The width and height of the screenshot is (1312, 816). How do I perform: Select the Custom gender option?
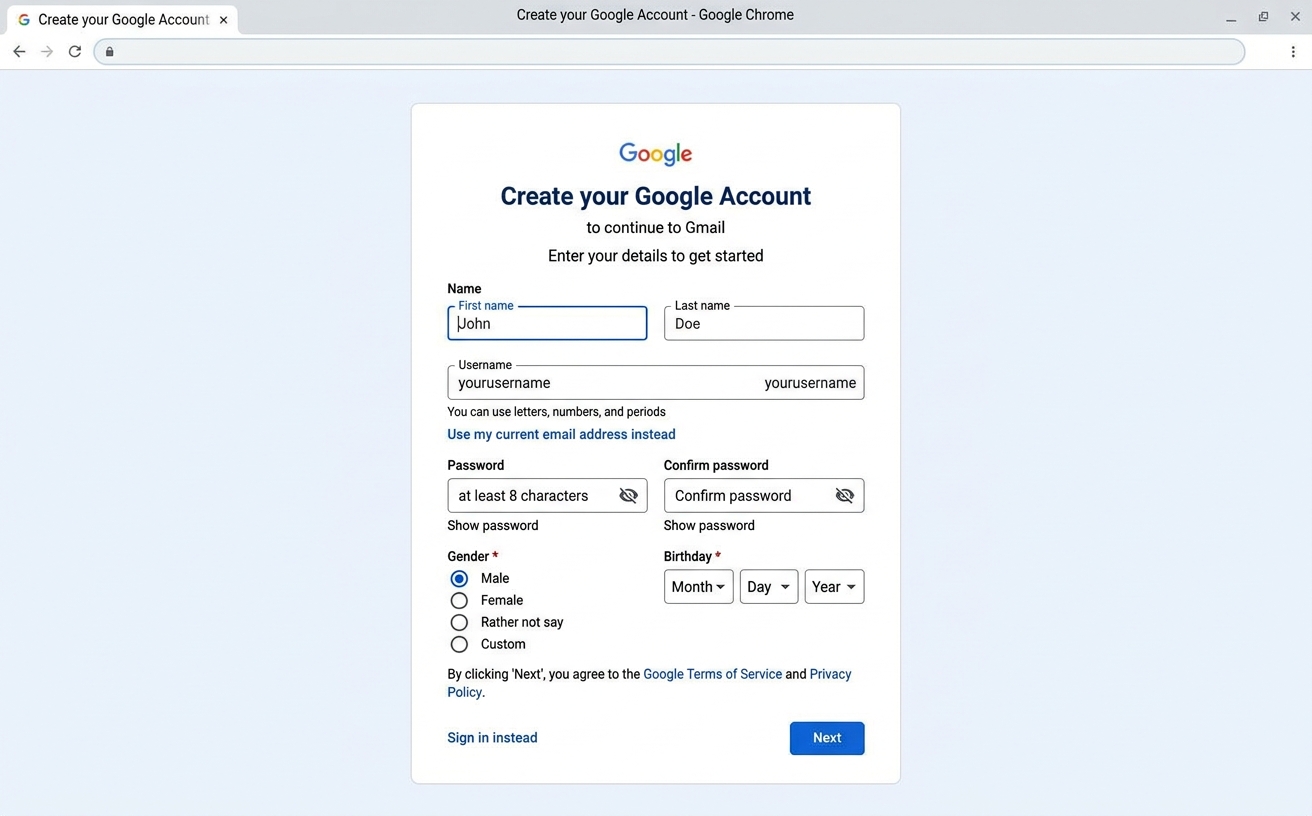pyautogui.click(x=459, y=644)
